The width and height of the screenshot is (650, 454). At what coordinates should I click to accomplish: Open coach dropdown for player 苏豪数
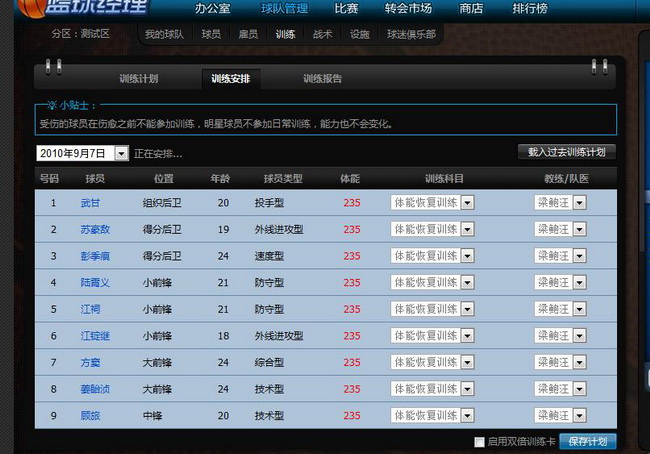point(579,229)
